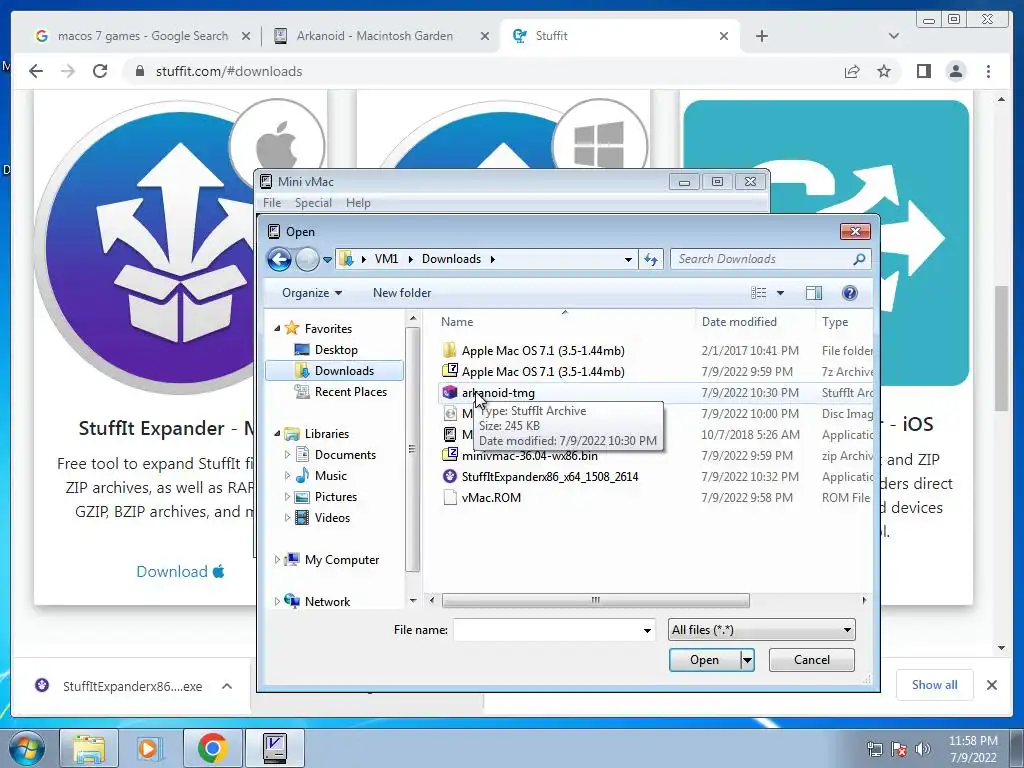Click the Download link for StuffIt Mac
The width and height of the screenshot is (1024, 768).
point(180,571)
